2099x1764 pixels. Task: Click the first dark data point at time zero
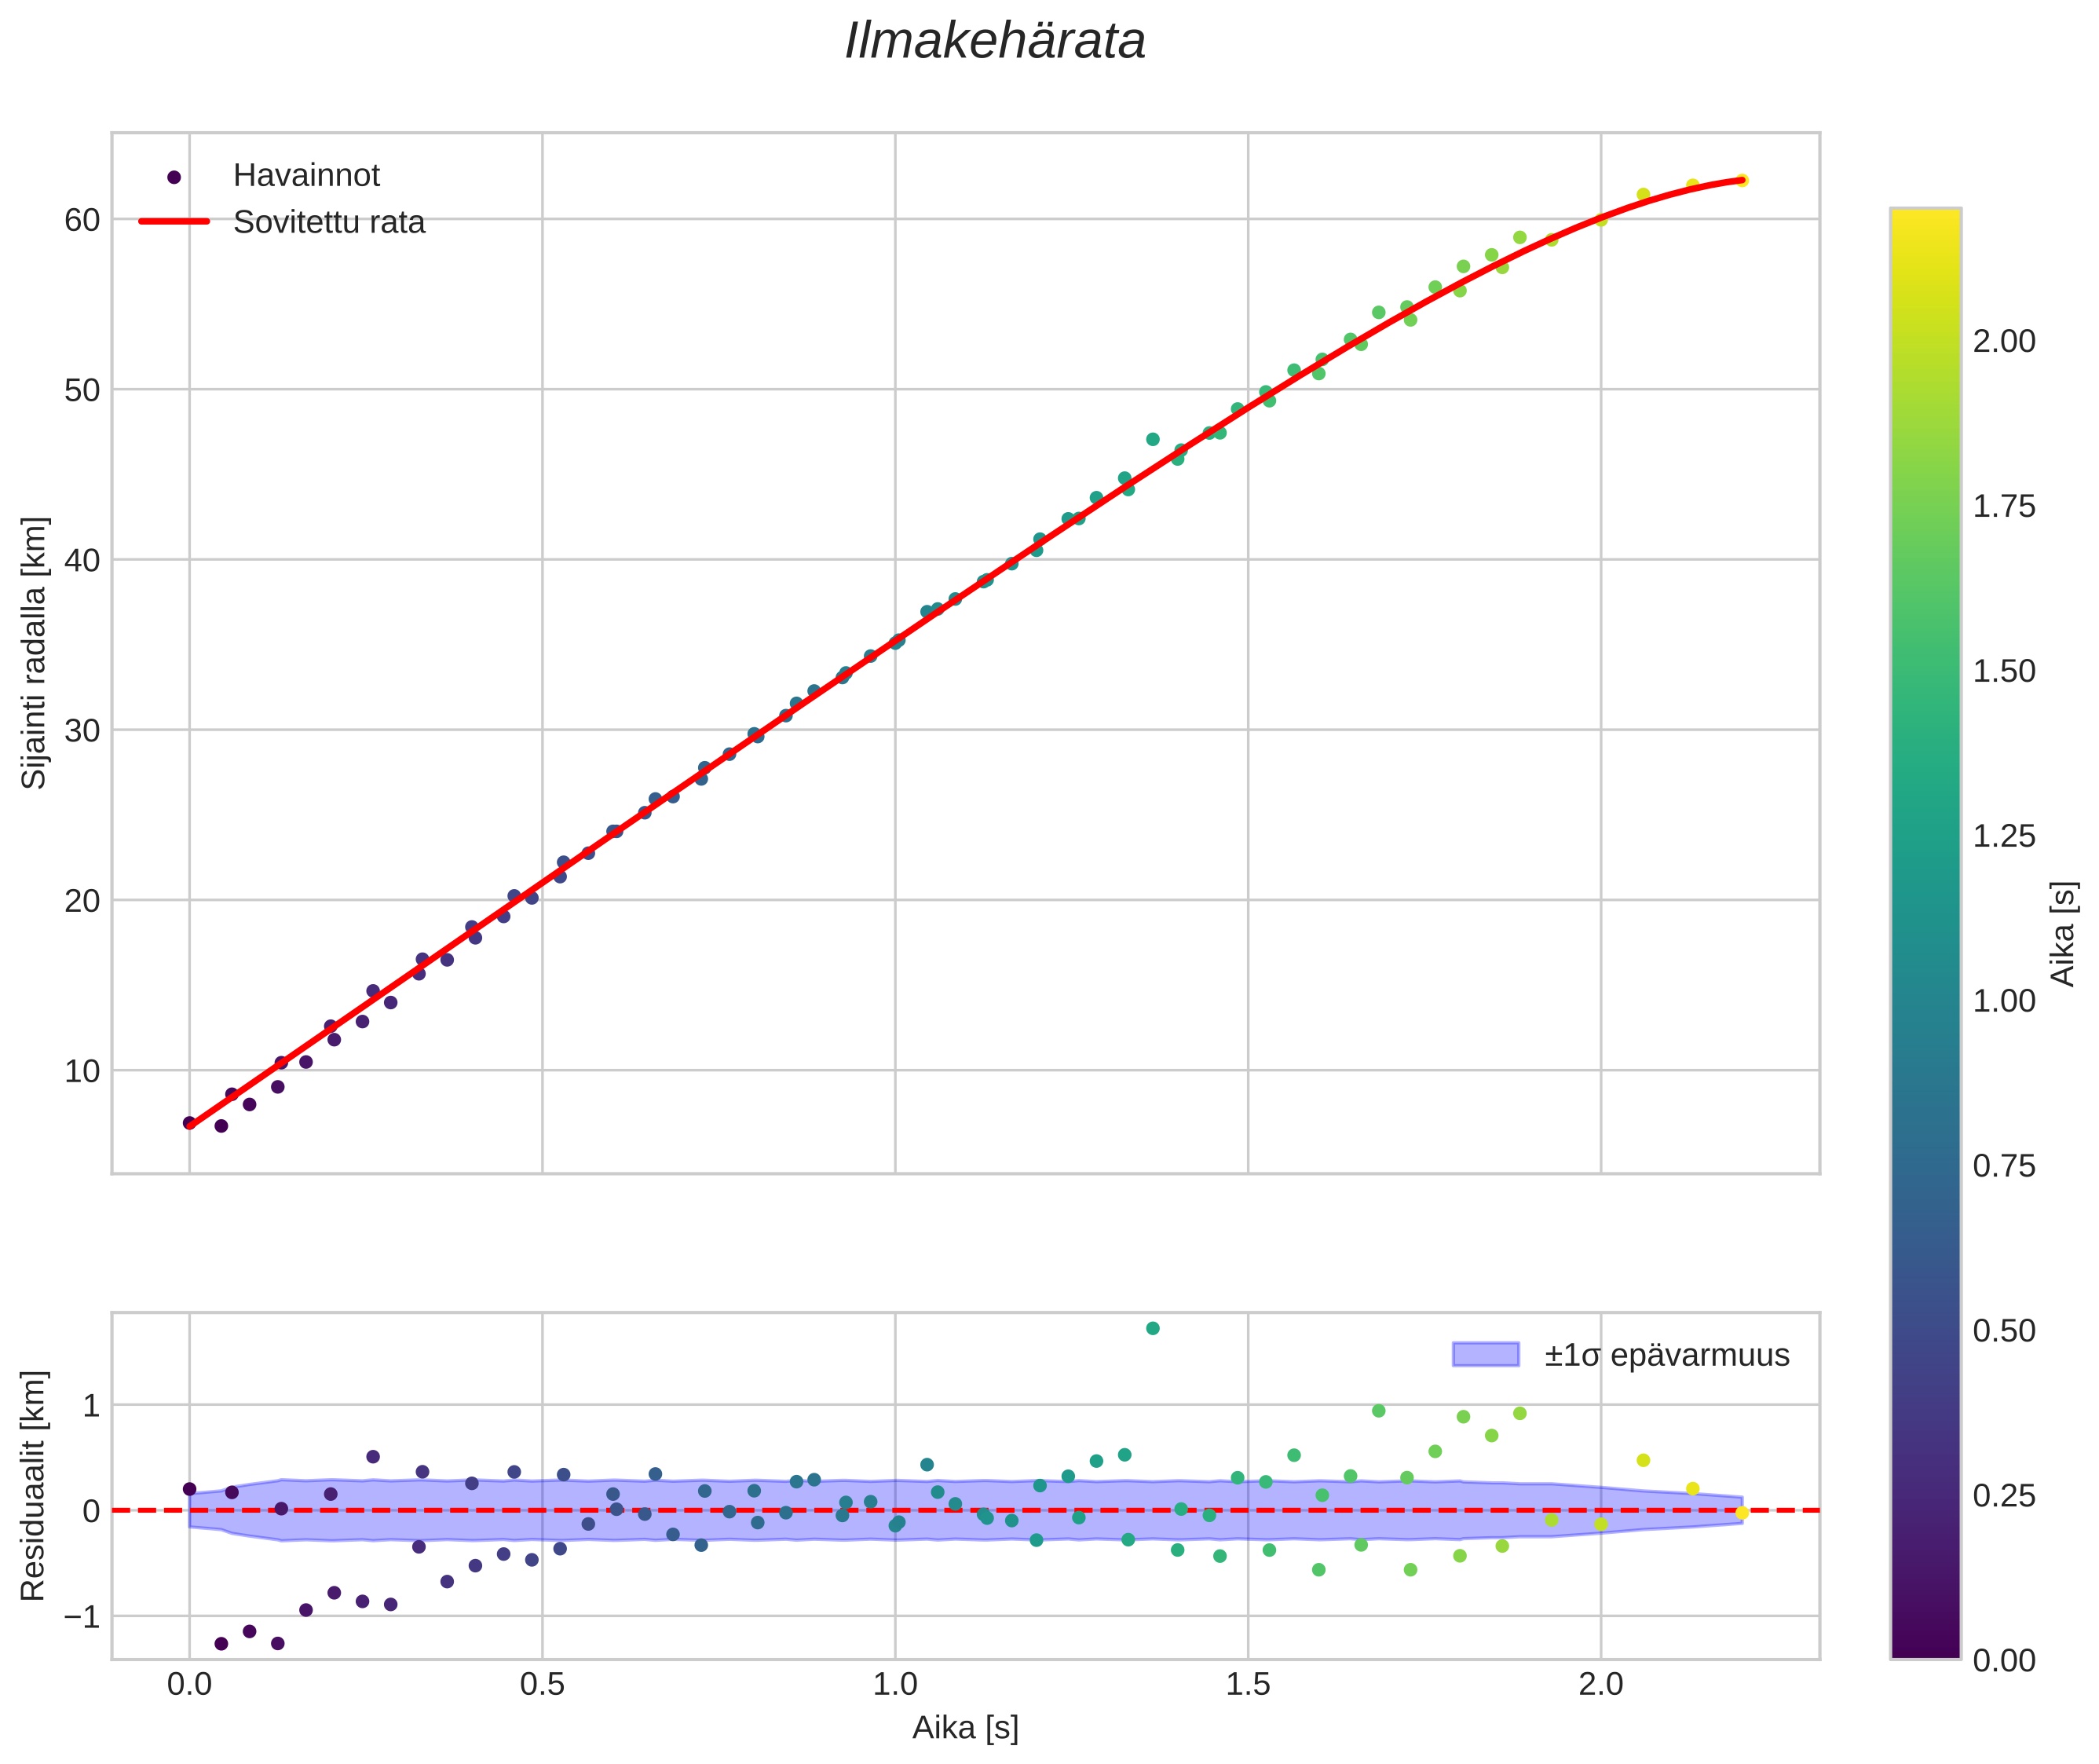(x=189, y=1123)
